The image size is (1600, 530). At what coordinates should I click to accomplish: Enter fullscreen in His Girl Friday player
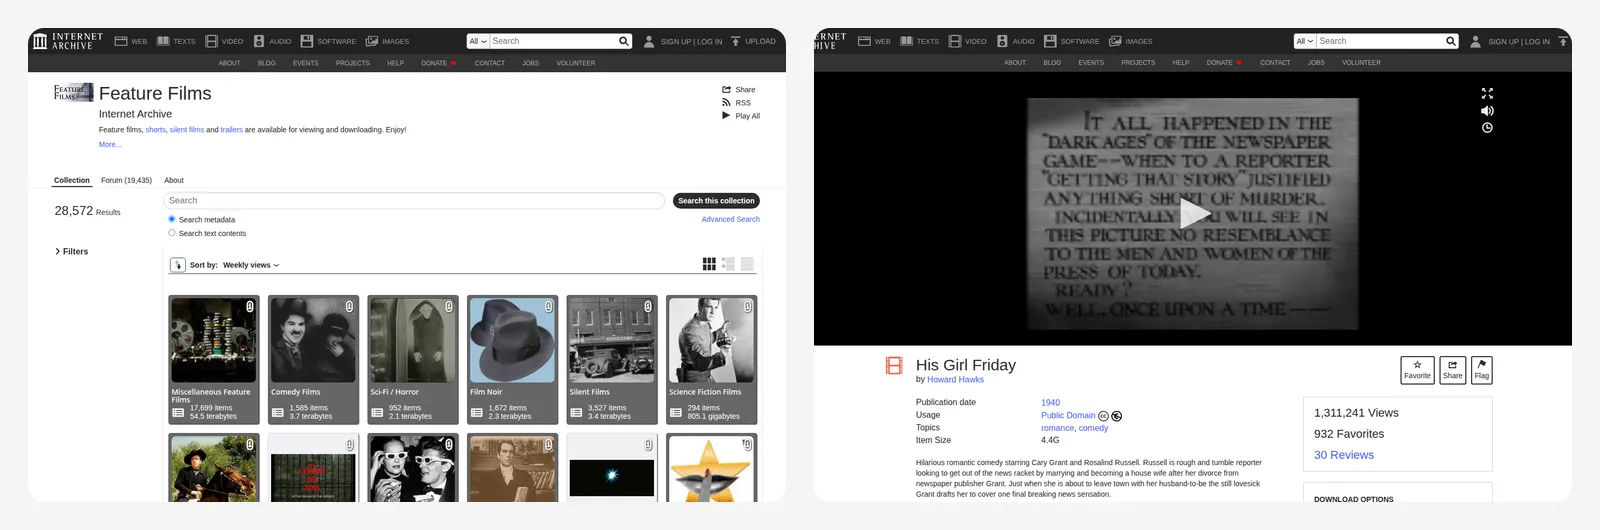[x=1487, y=93]
